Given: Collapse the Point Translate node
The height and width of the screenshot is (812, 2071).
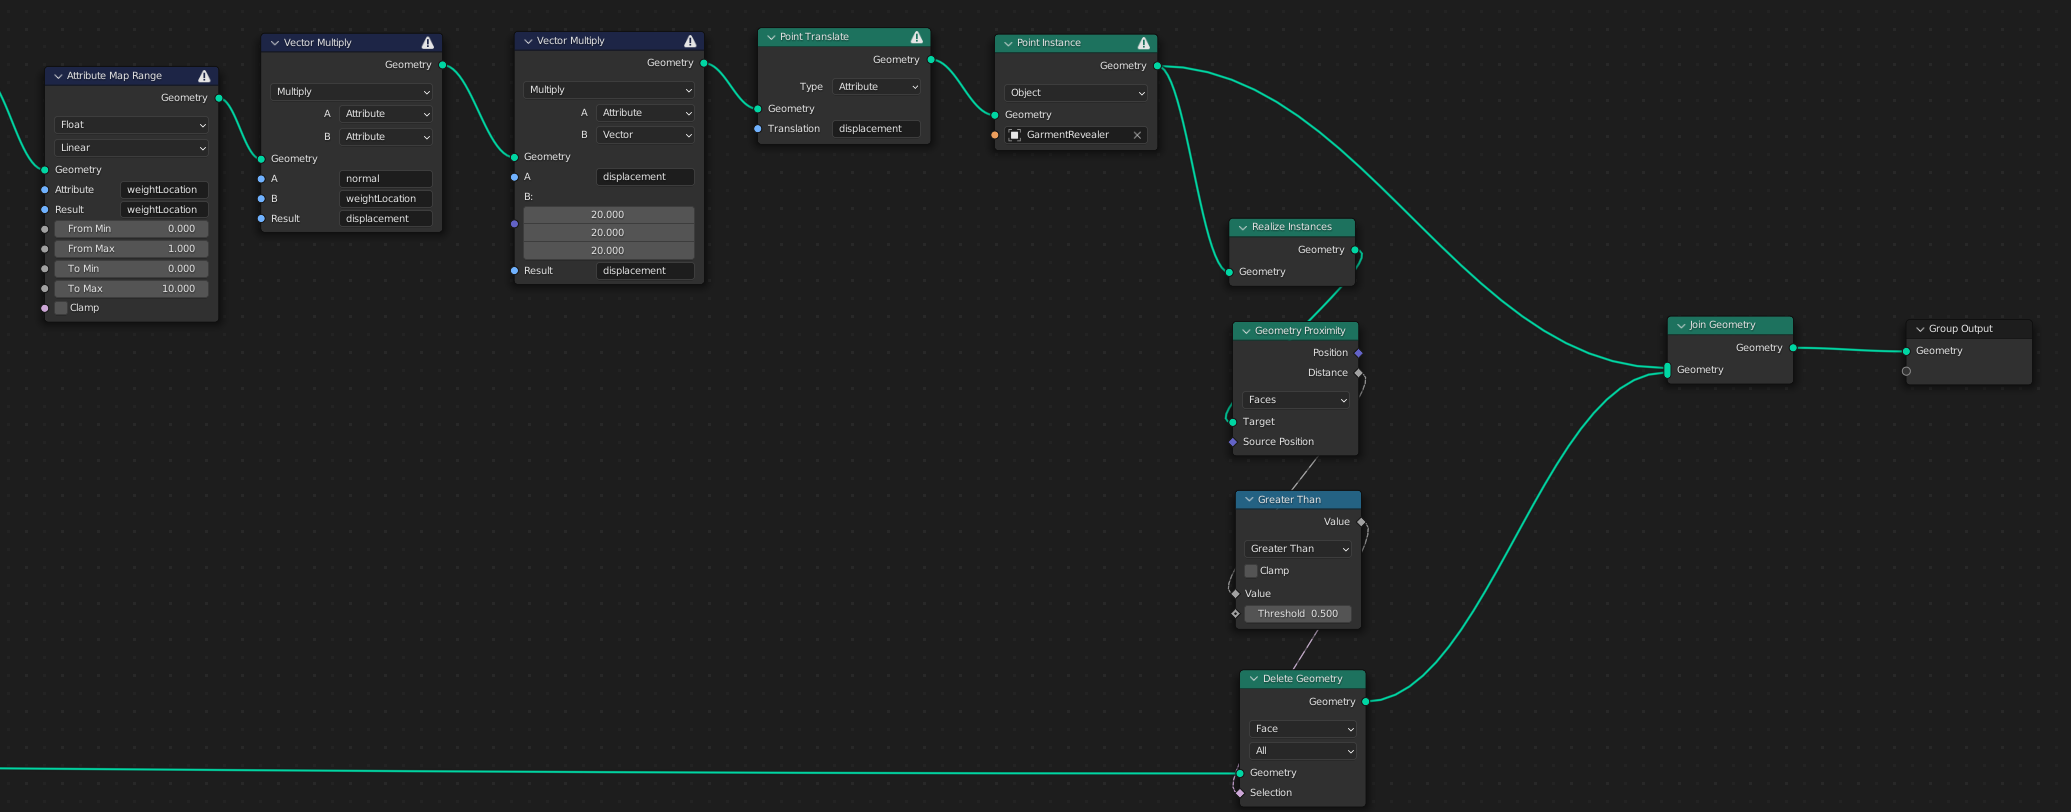Looking at the screenshot, I should pyautogui.click(x=771, y=37).
